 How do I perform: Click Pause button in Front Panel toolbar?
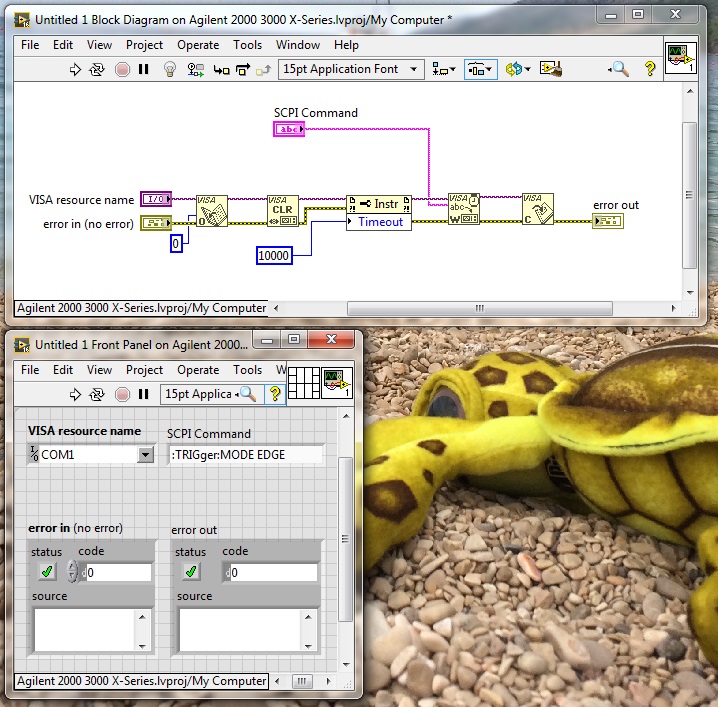tap(144, 394)
